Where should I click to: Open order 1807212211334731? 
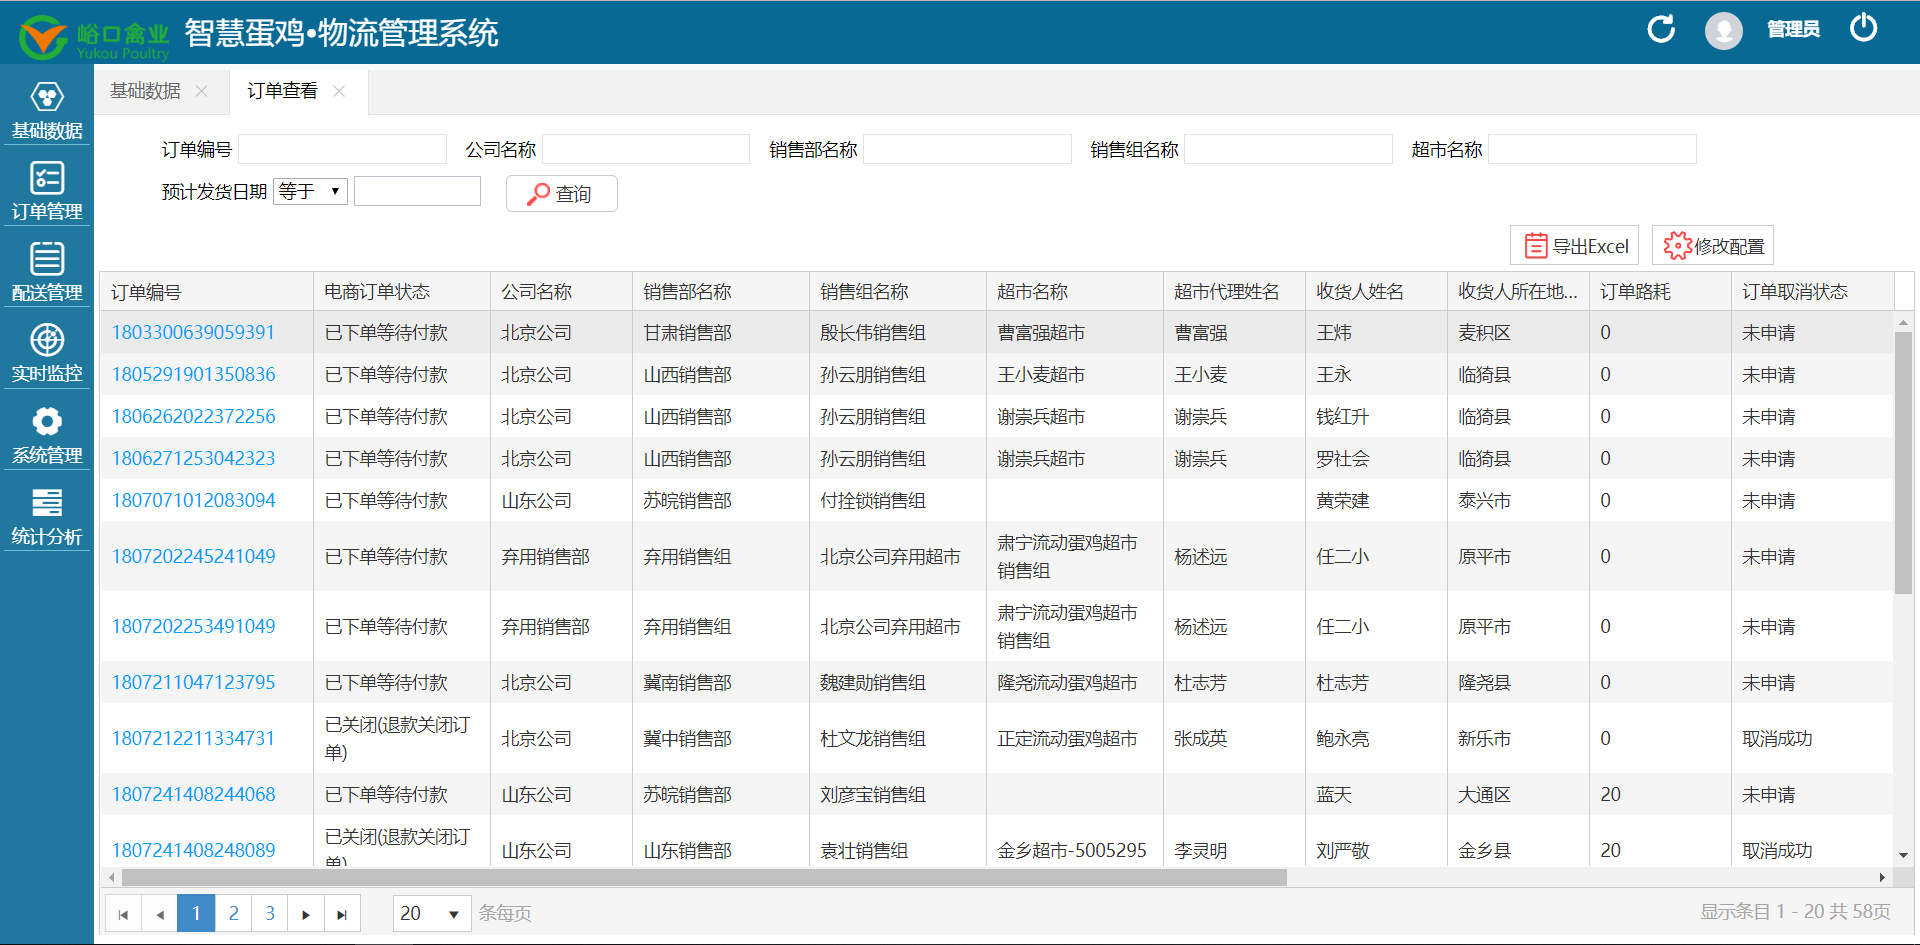[193, 739]
